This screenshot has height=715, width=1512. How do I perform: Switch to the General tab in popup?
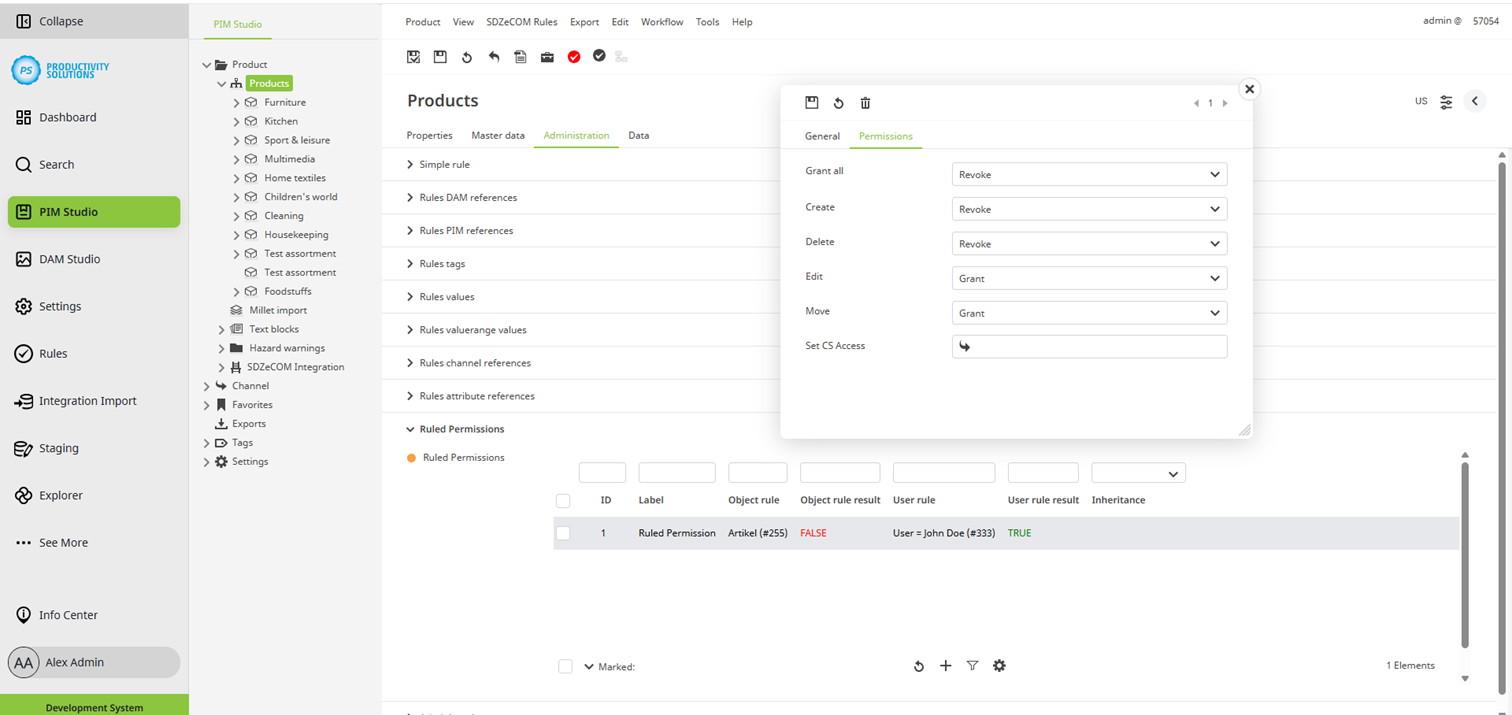coord(822,136)
